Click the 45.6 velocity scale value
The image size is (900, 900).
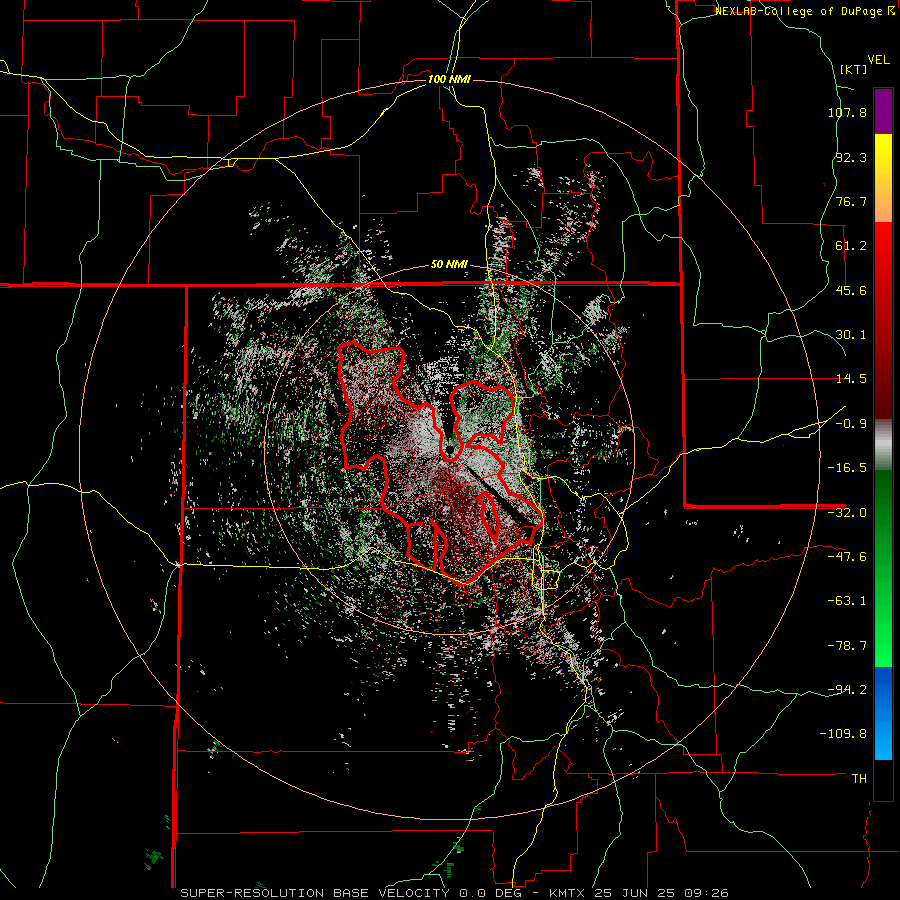coord(851,290)
